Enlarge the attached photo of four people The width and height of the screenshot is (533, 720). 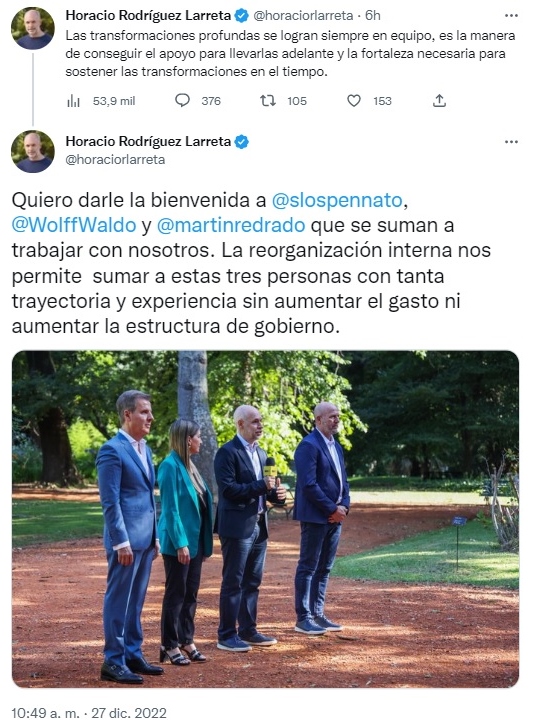[265, 519]
